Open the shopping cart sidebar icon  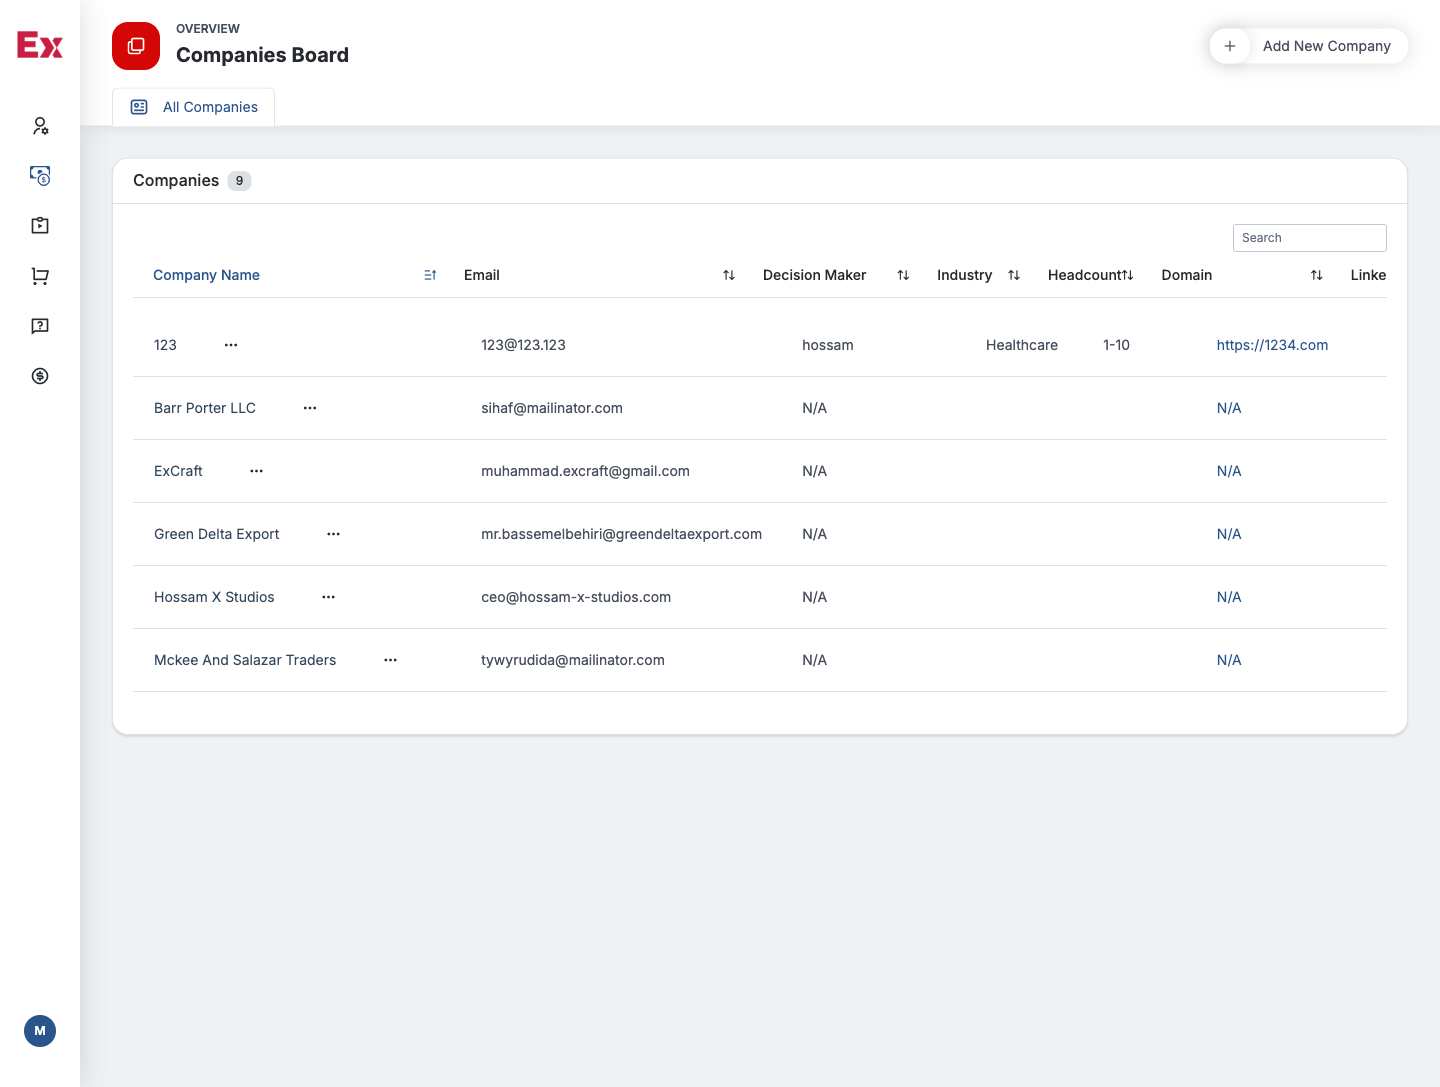pyautogui.click(x=40, y=276)
